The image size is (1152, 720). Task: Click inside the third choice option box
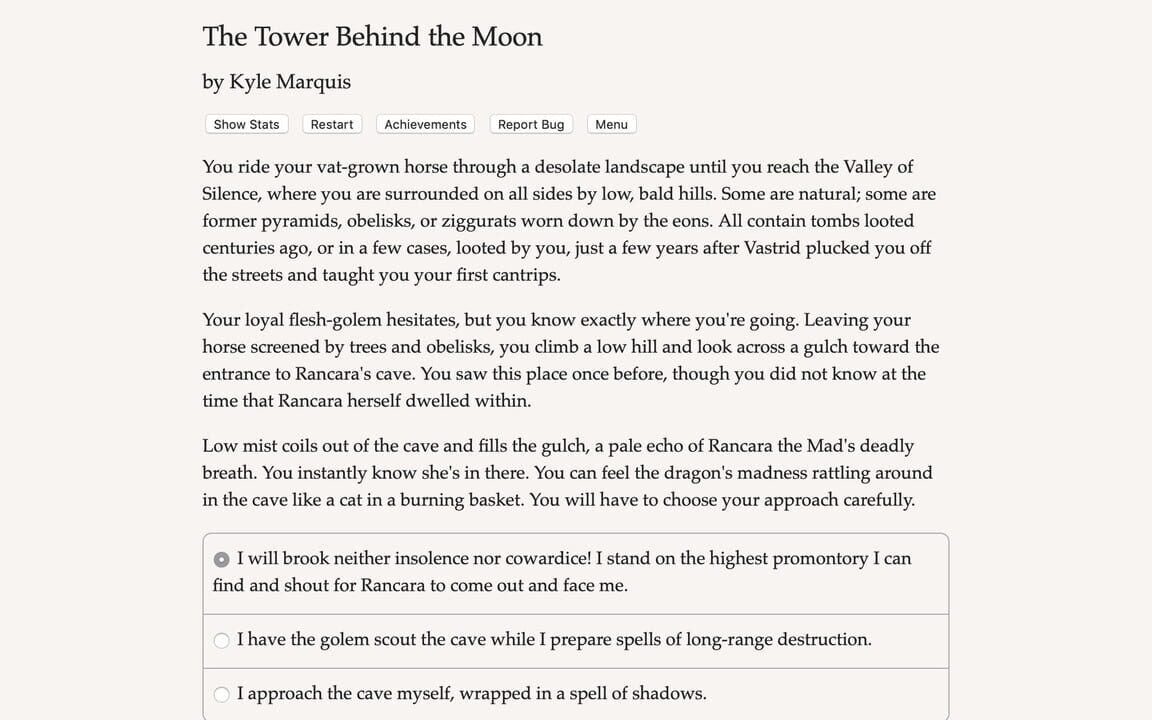[x=575, y=693]
